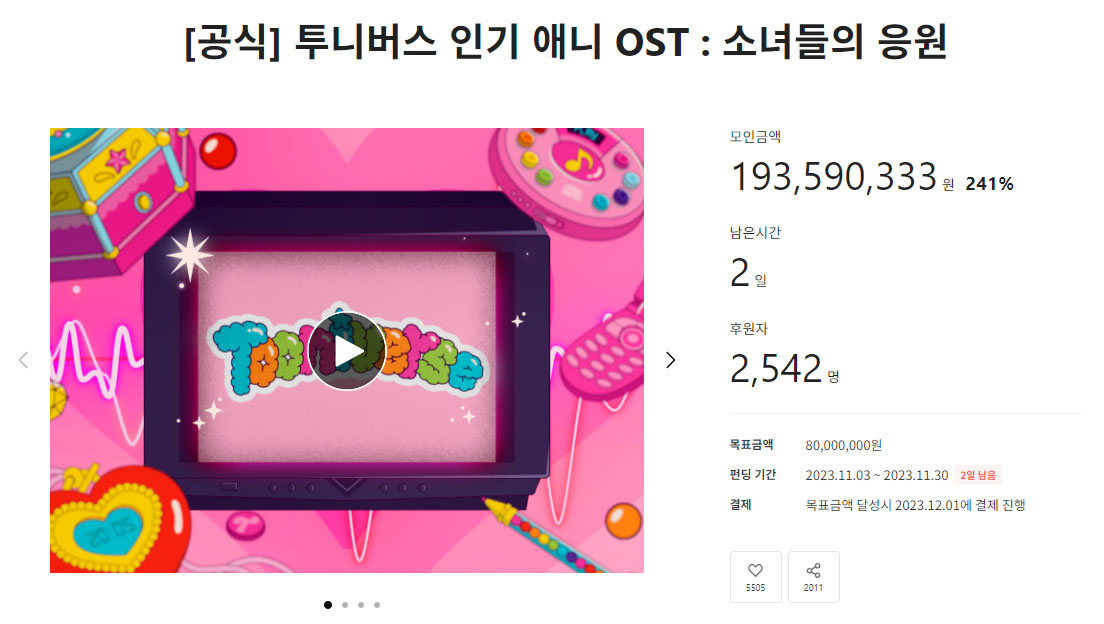This screenshot has width=1104, height=624.
Task: Click the 241% funding percentage
Action: 989,184
